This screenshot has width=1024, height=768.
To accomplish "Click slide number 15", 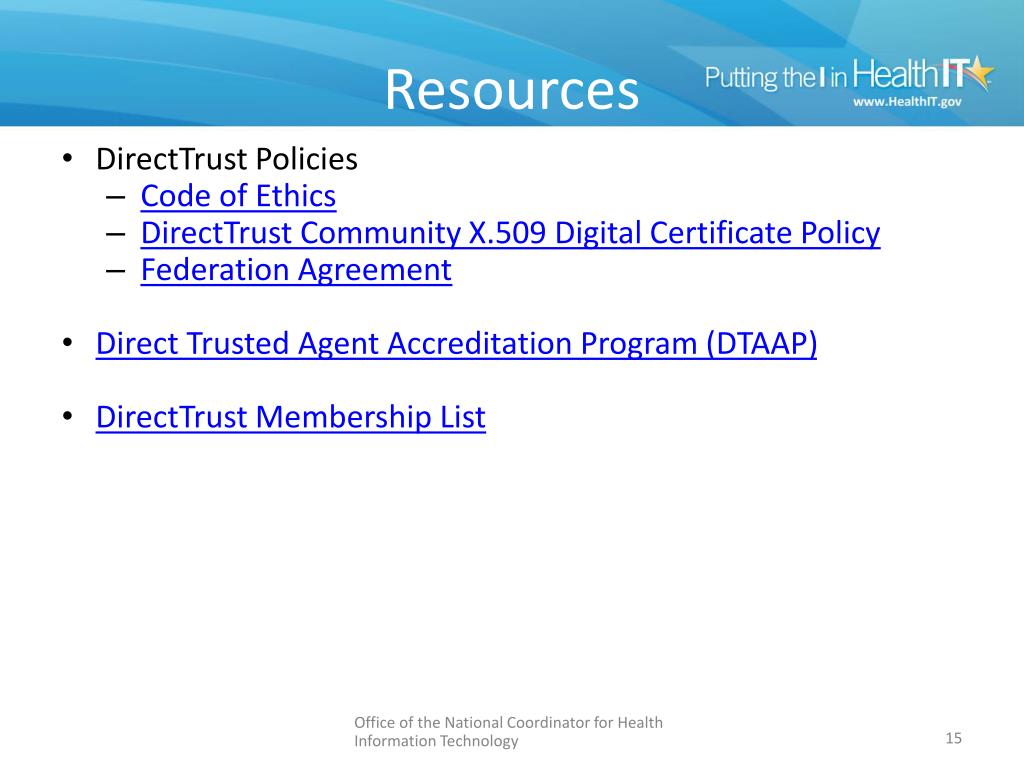I will 953,738.
